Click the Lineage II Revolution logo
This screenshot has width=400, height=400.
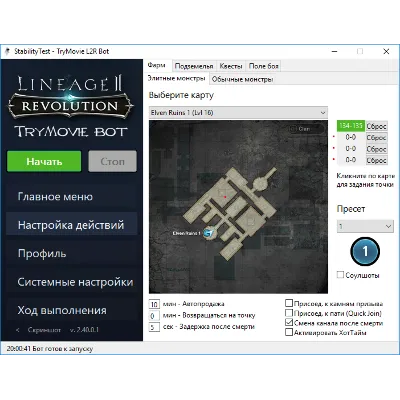coord(71,97)
